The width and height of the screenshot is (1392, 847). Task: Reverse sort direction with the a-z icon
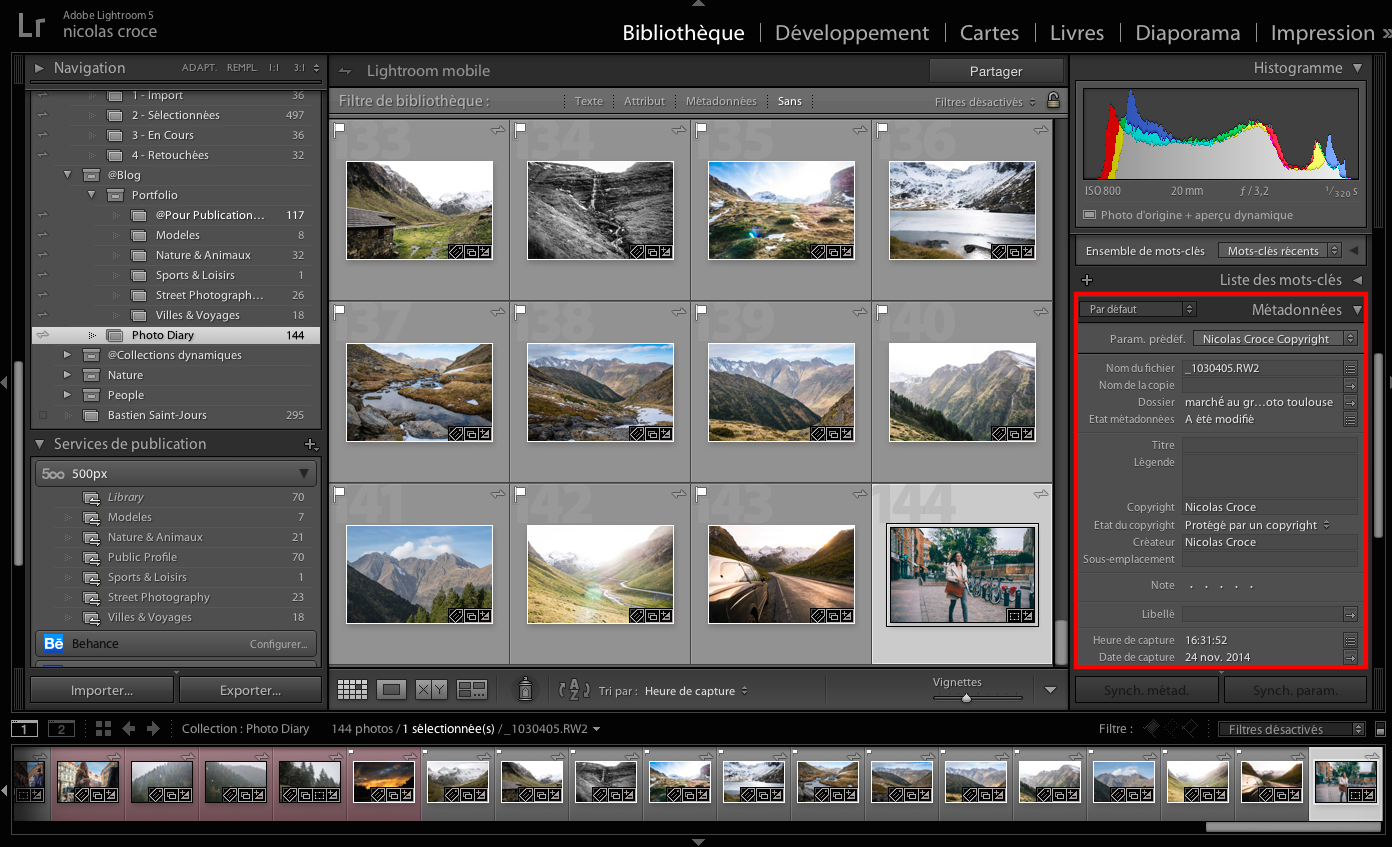point(575,690)
